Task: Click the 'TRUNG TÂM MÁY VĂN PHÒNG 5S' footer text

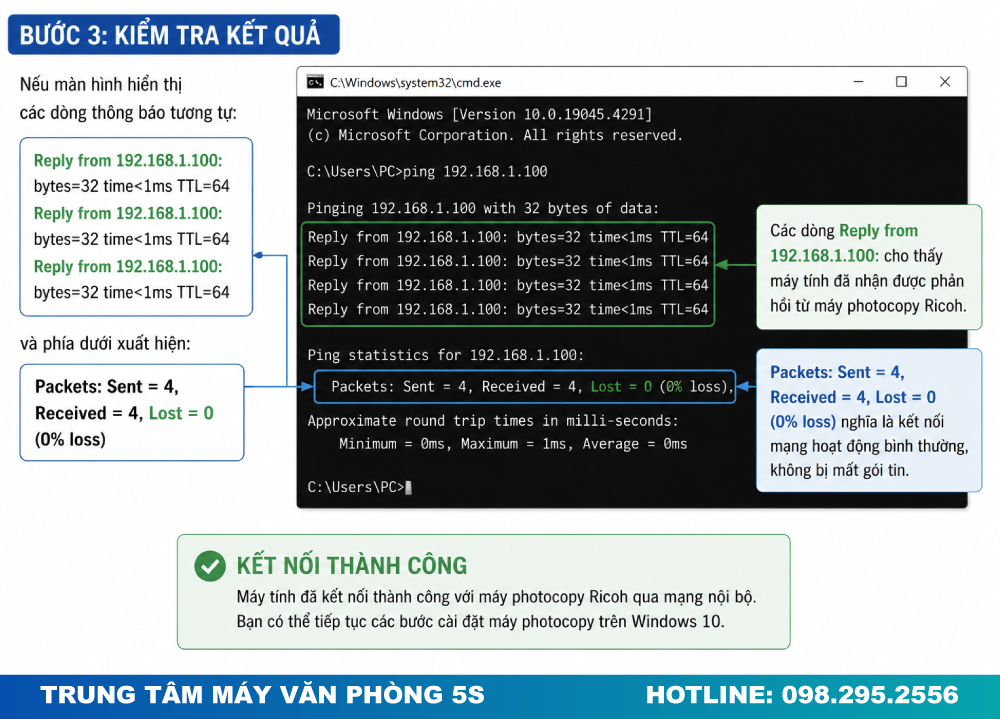Action: click(x=263, y=695)
